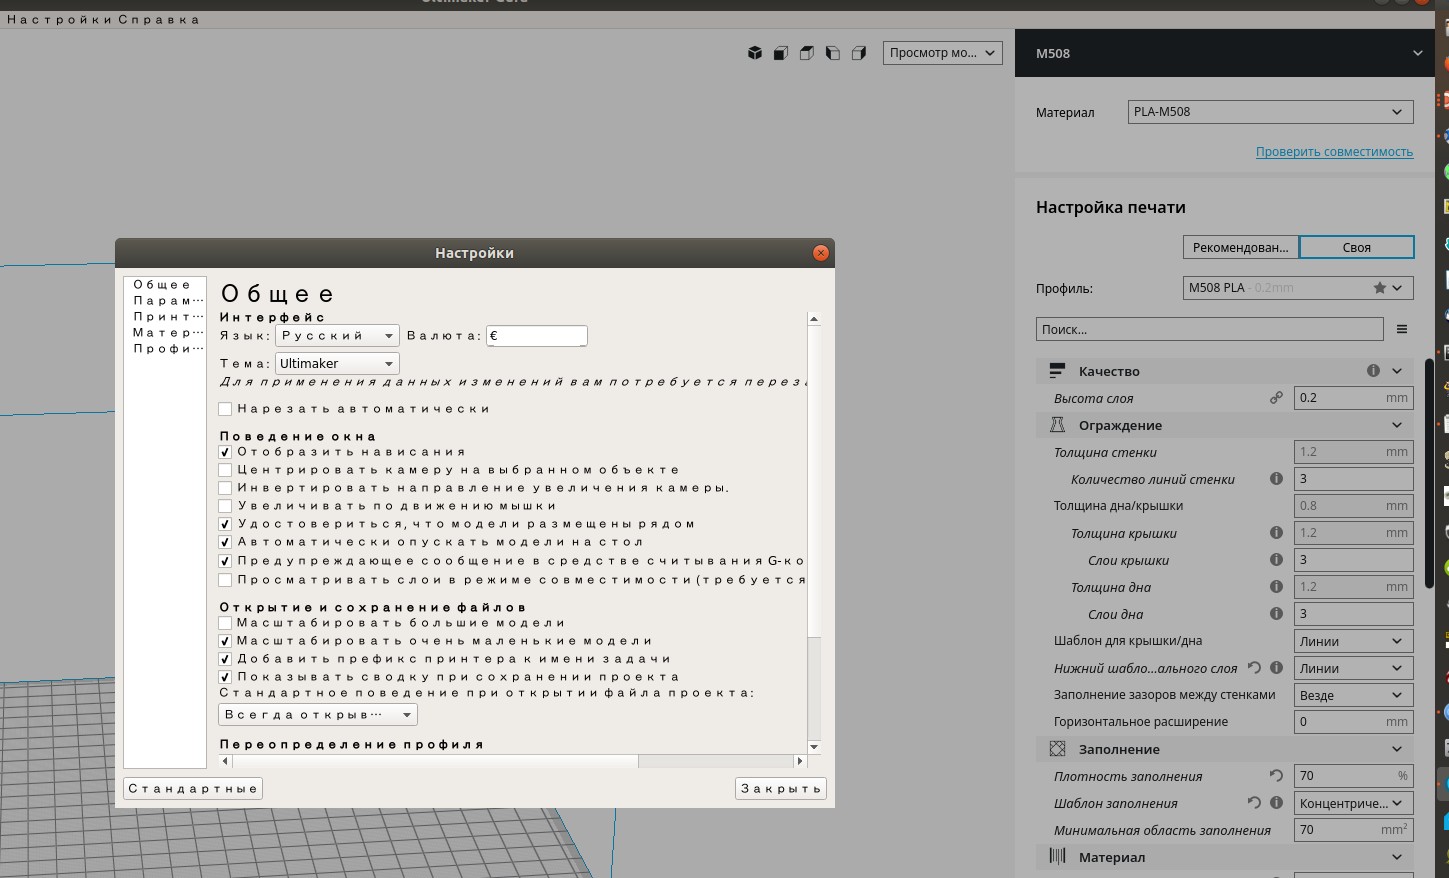Click the Поиск... settings search field
The image size is (1449, 878).
point(1210,329)
